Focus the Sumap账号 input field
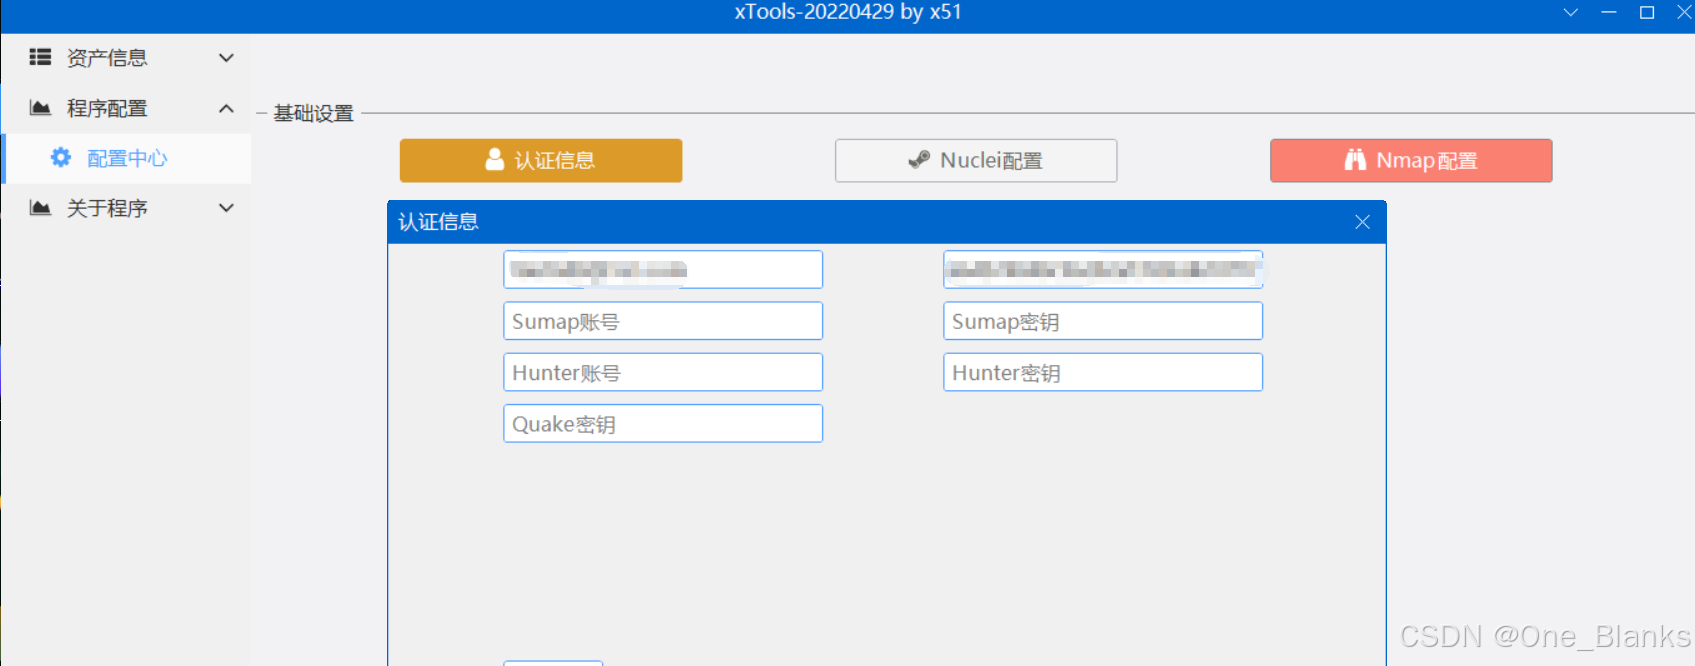The height and width of the screenshot is (666, 1695). (x=663, y=321)
